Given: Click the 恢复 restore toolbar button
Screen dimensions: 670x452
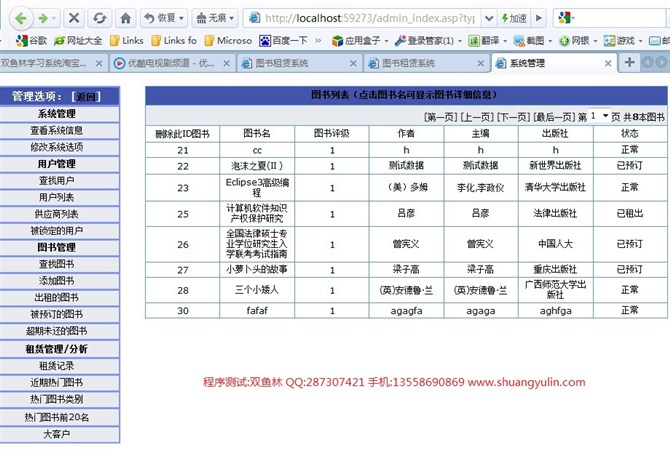Looking at the screenshot, I should tap(160, 18).
